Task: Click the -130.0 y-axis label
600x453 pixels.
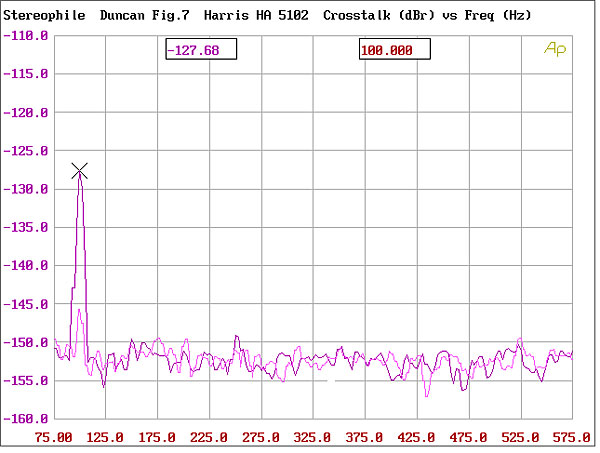Action: [26, 189]
